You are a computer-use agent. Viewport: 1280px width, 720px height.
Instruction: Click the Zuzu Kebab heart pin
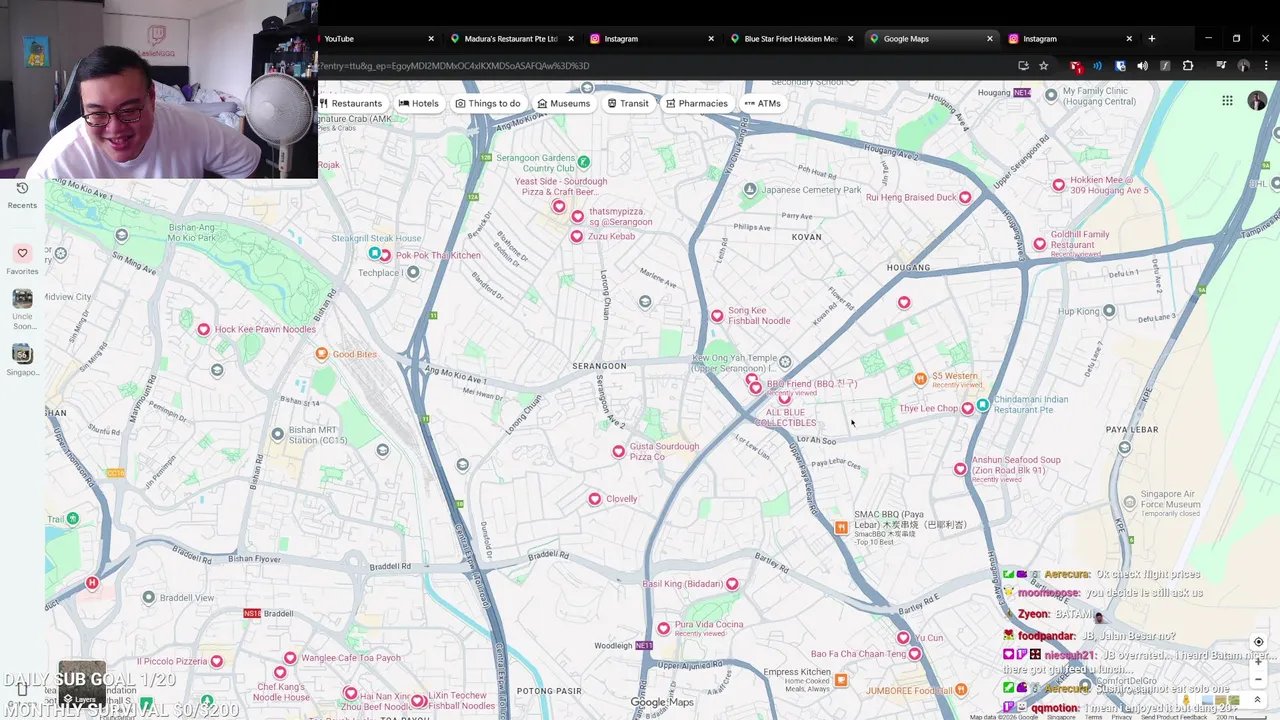(x=576, y=236)
